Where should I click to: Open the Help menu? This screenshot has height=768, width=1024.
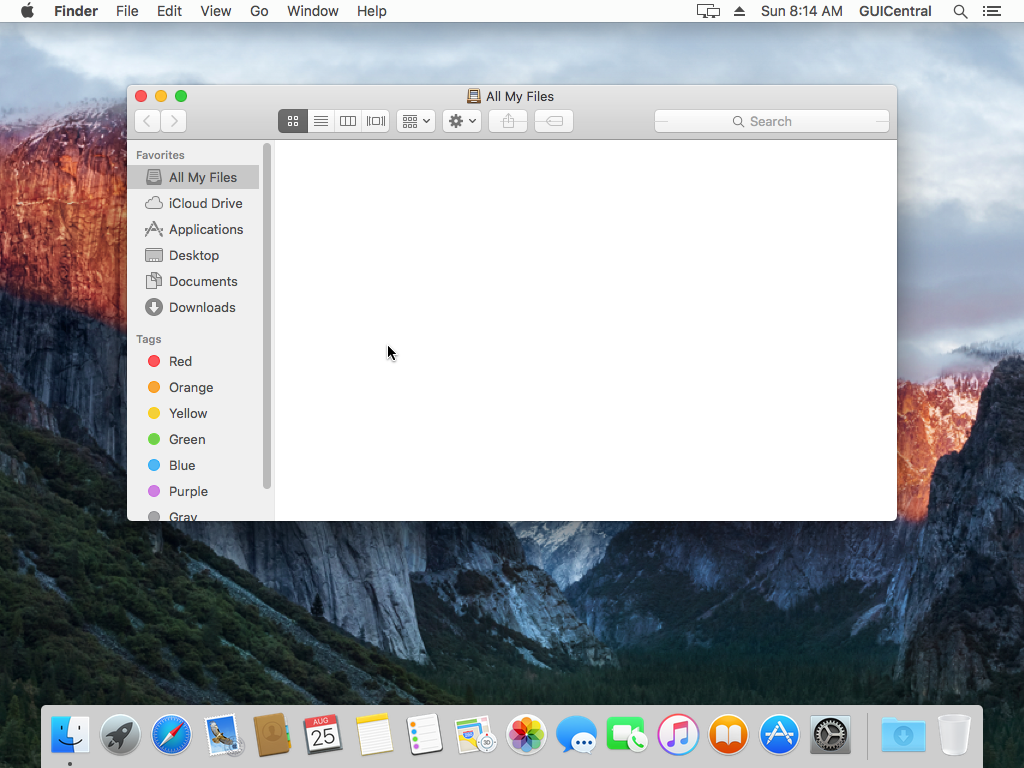pos(372,11)
